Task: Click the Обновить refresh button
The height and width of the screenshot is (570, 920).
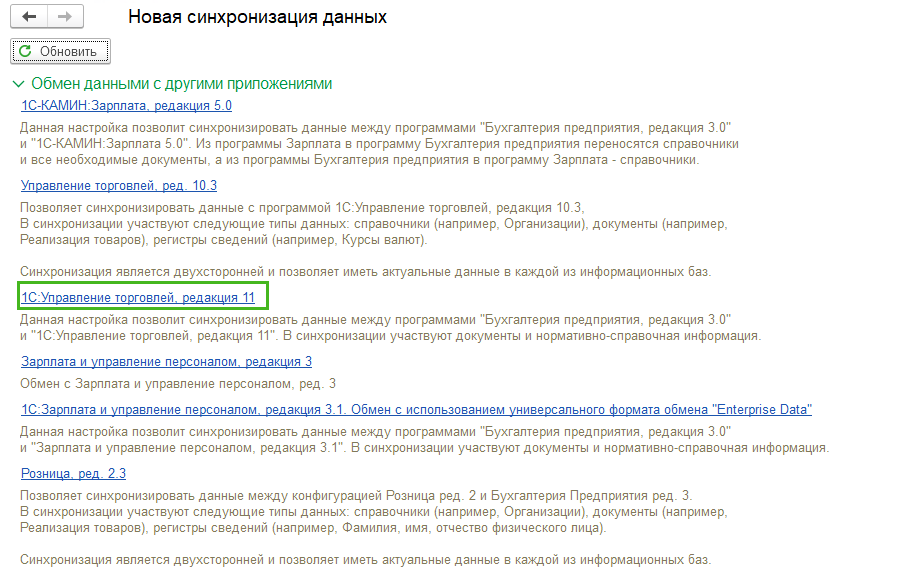Action: click(60, 52)
